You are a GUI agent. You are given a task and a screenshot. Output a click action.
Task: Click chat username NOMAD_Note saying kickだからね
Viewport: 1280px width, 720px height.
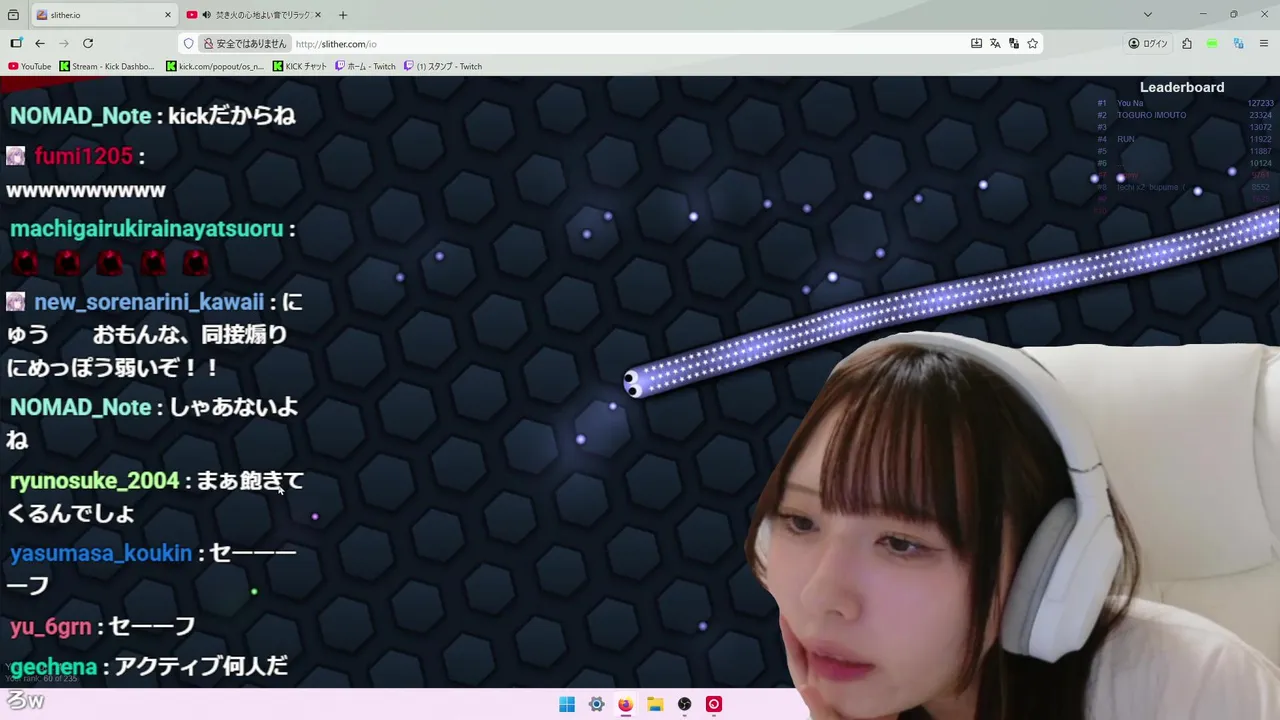pos(80,116)
